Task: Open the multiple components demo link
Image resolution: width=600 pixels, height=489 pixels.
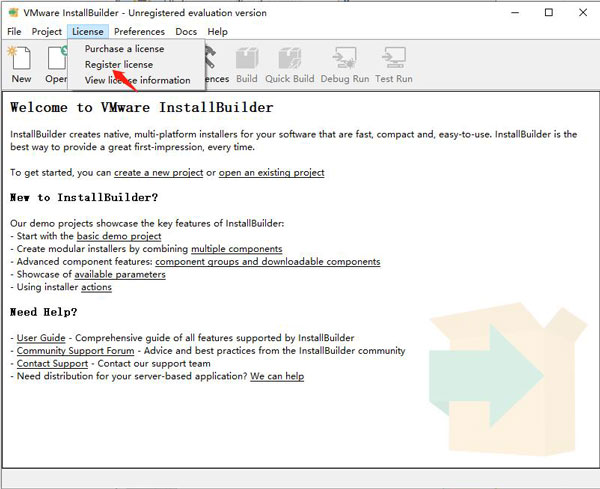Action: [236, 249]
